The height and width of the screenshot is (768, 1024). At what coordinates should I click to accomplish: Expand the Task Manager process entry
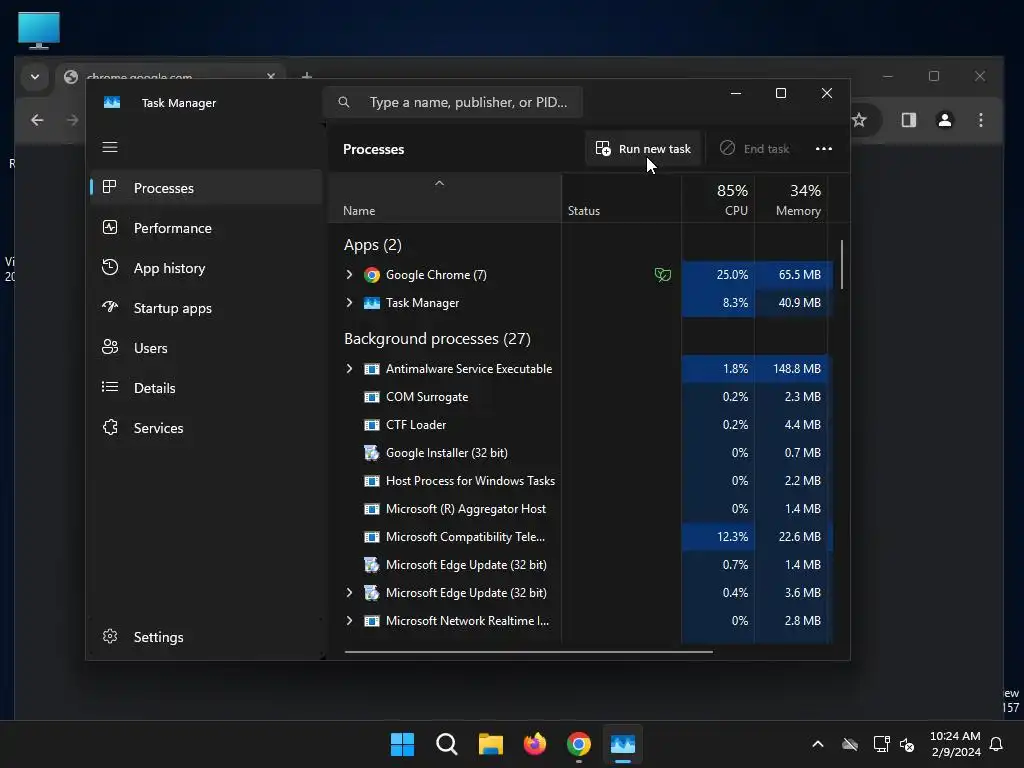coord(349,302)
